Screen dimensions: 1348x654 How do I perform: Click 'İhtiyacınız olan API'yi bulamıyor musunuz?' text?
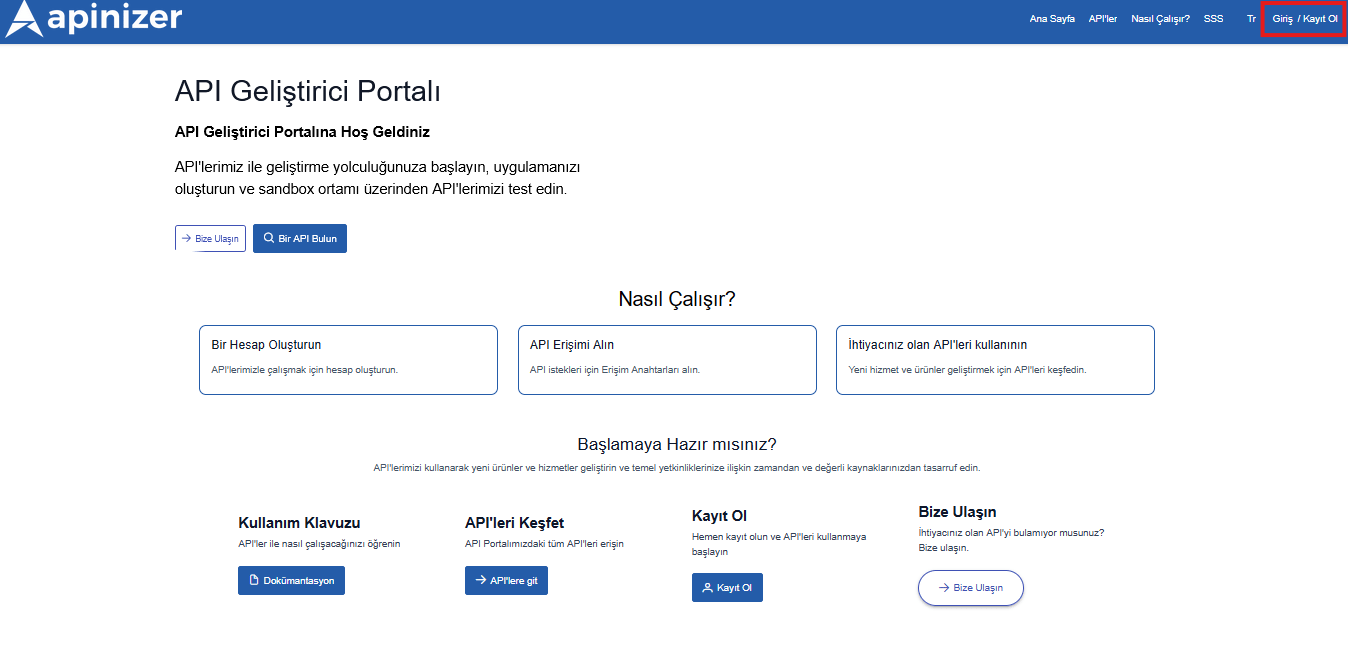(x=1011, y=533)
